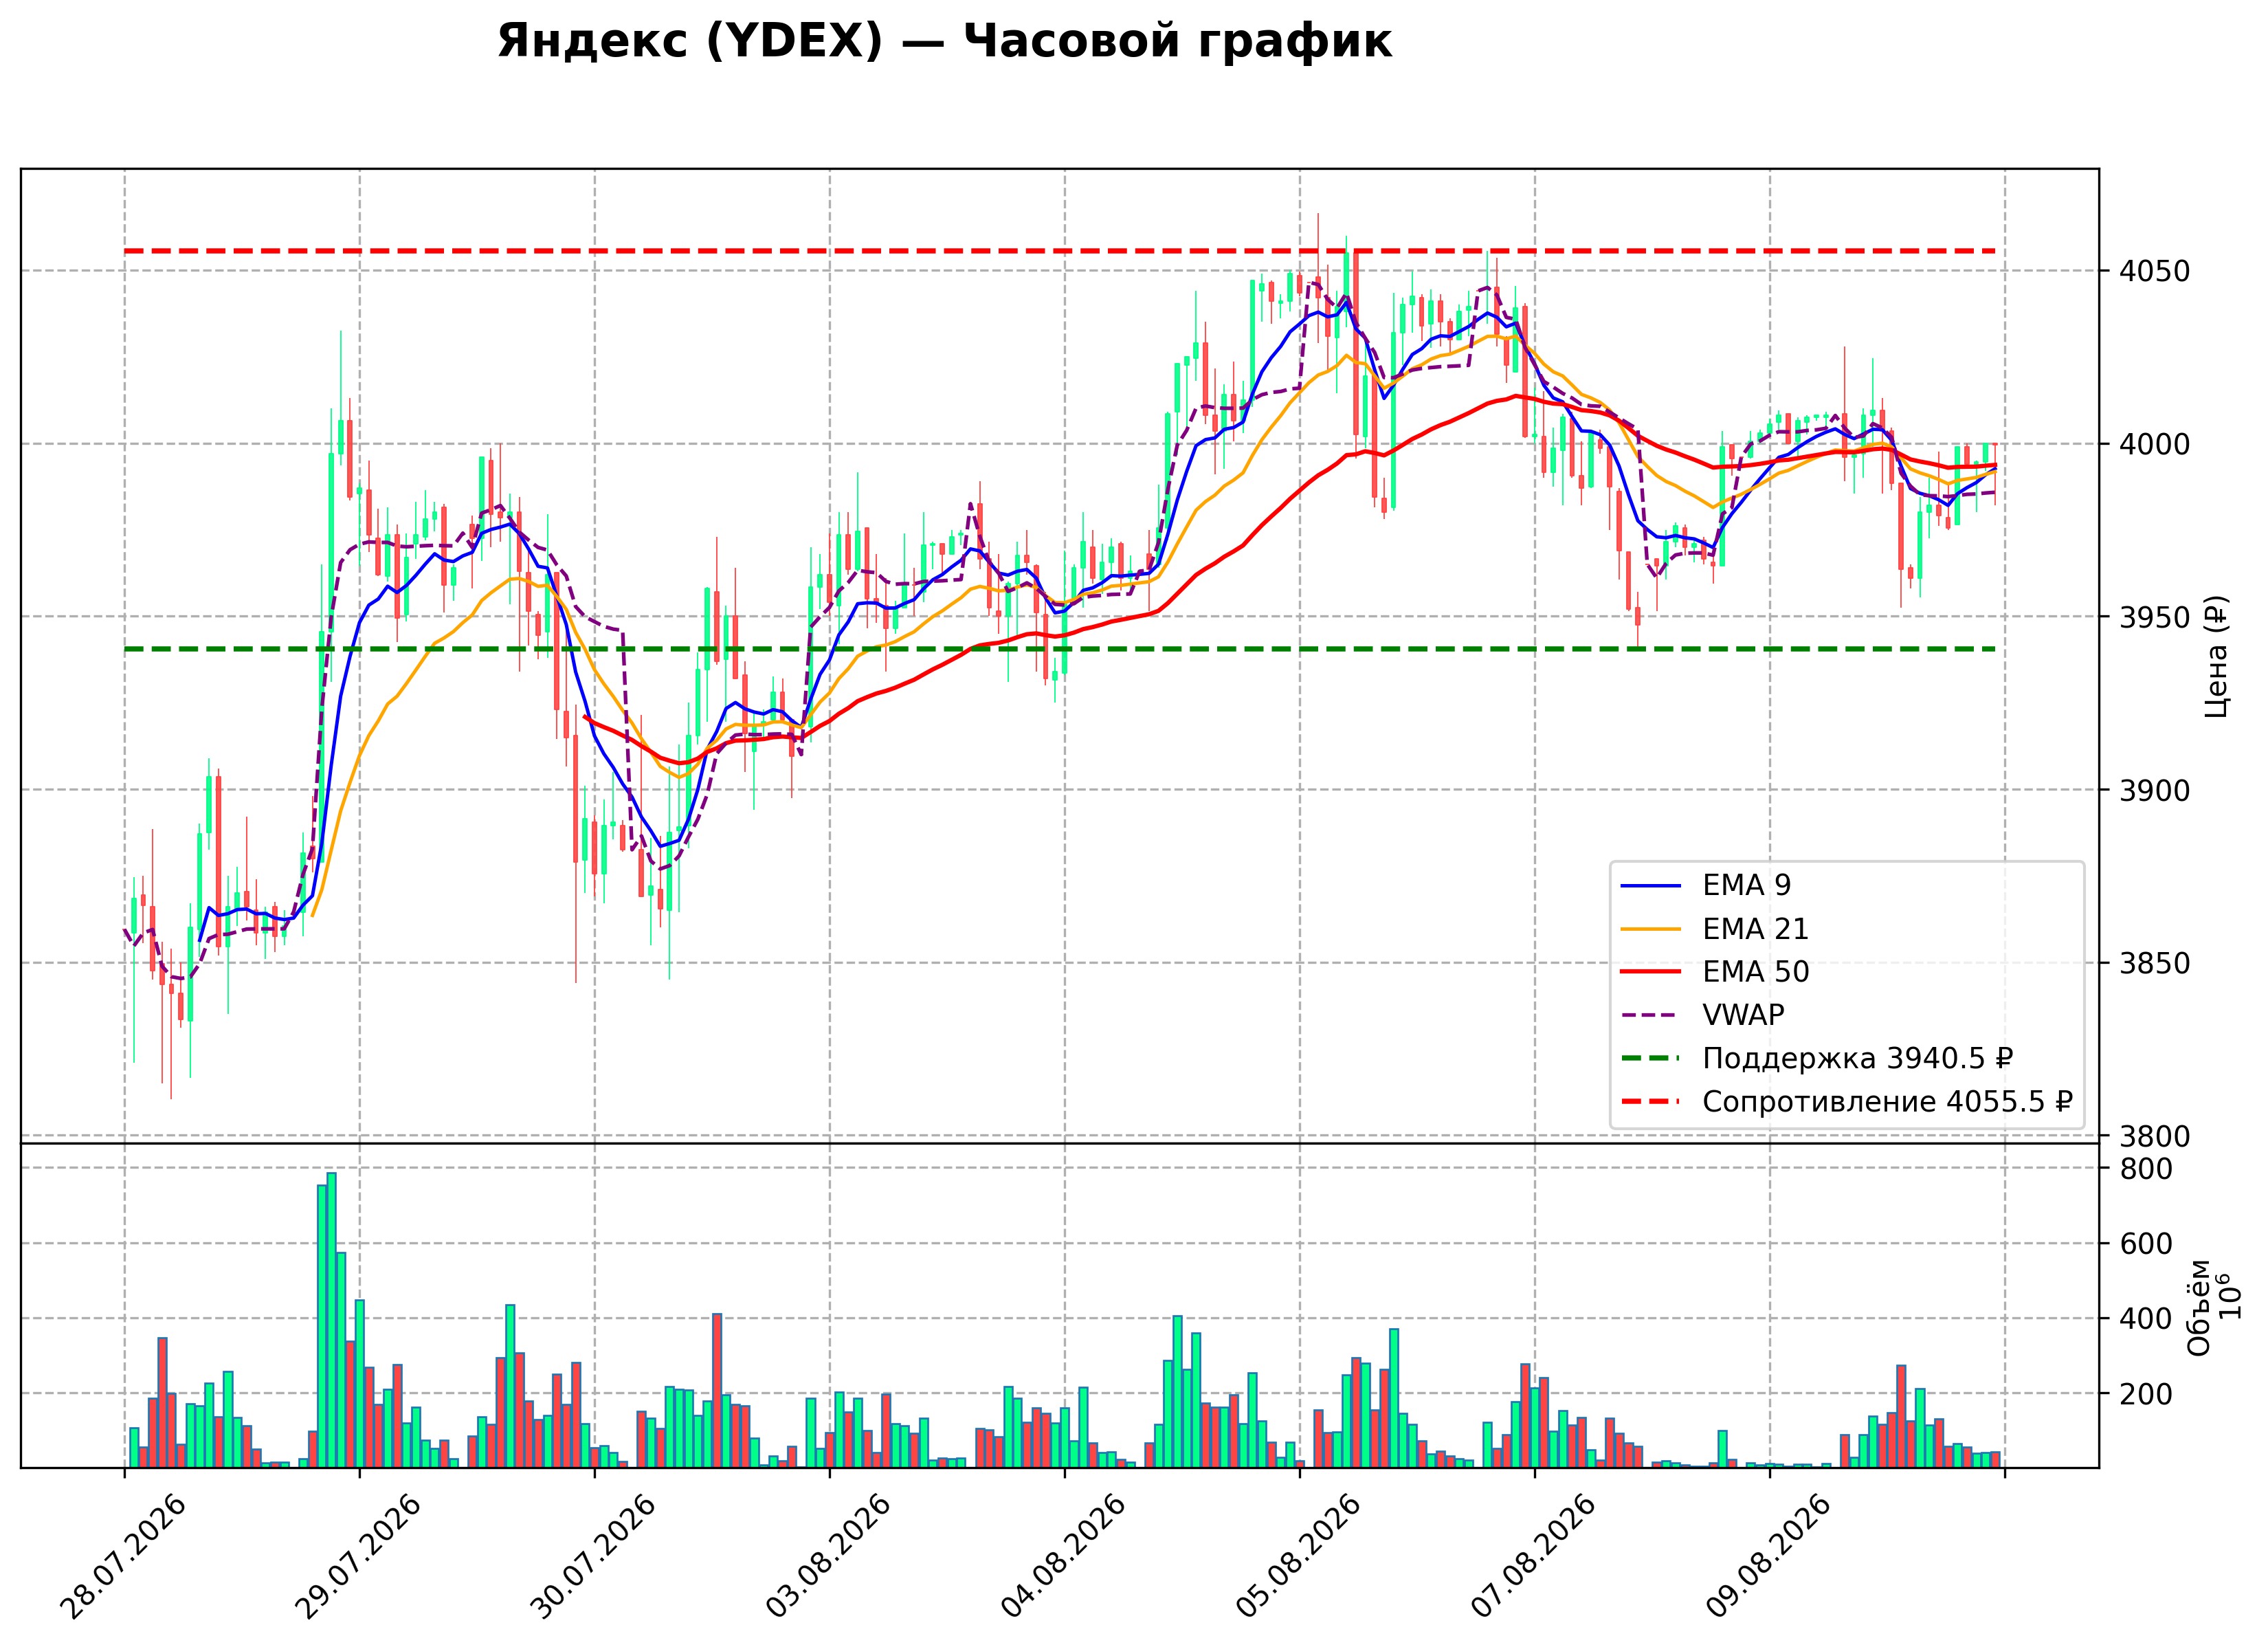Click the Цена (₽) axis title
The width and height of the screenshot is (2268, 1645).
point(2217,656)
